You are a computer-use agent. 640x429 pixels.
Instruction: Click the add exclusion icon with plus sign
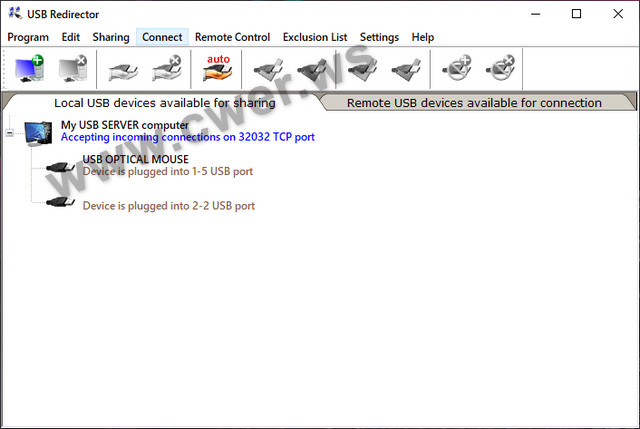point(458,69)
